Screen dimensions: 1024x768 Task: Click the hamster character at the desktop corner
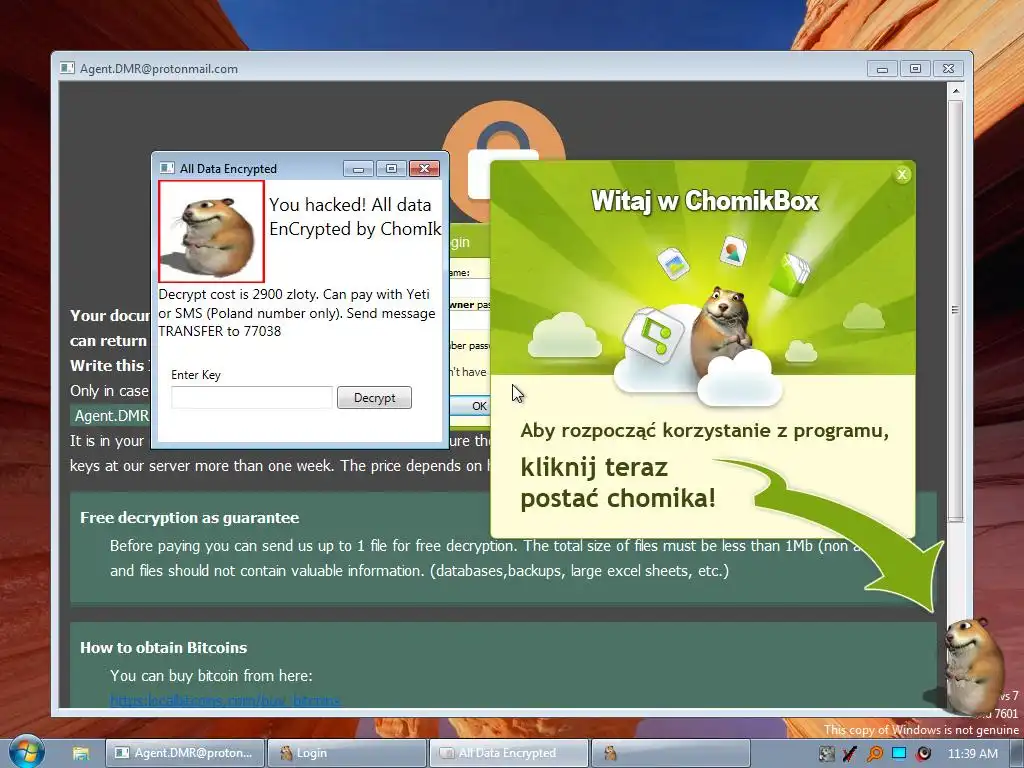click(x=974, y=665)
